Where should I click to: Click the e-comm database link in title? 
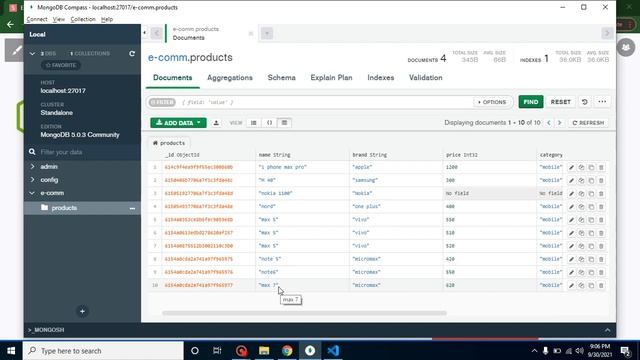167,58
